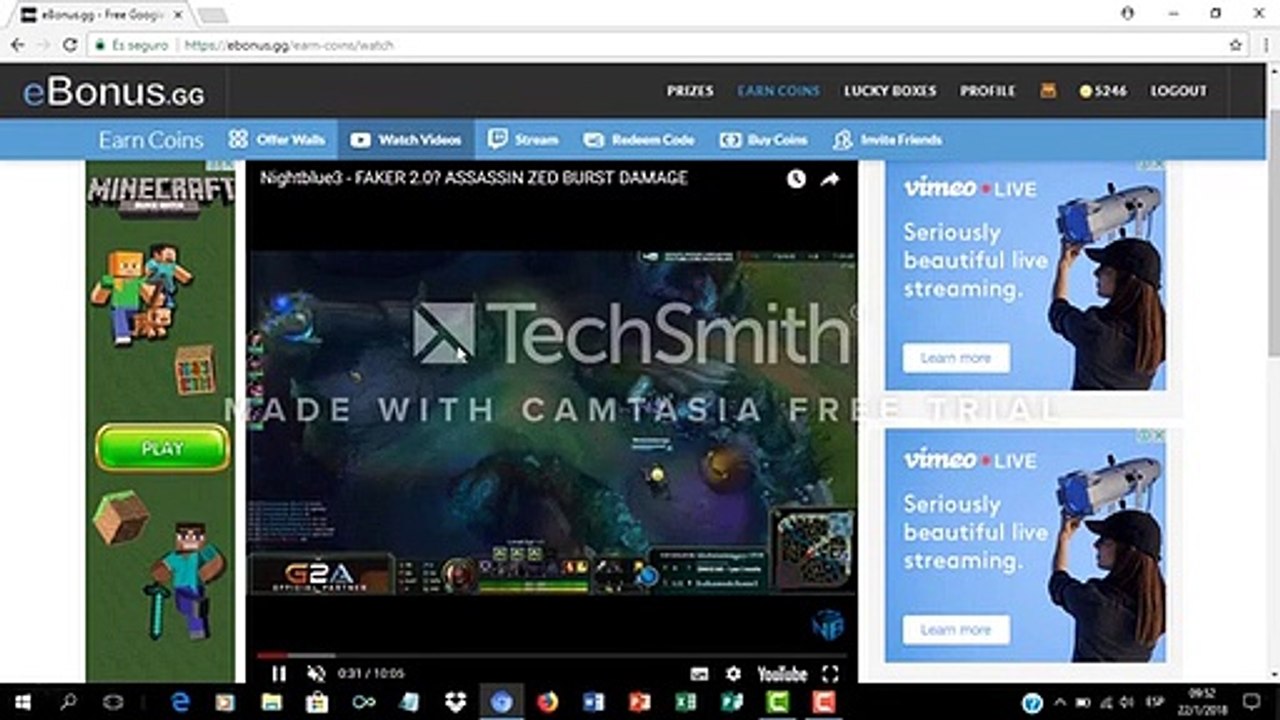Open the Prizes menu
The width and height of the screenshot is (1280, 720).
click(690, 90)
